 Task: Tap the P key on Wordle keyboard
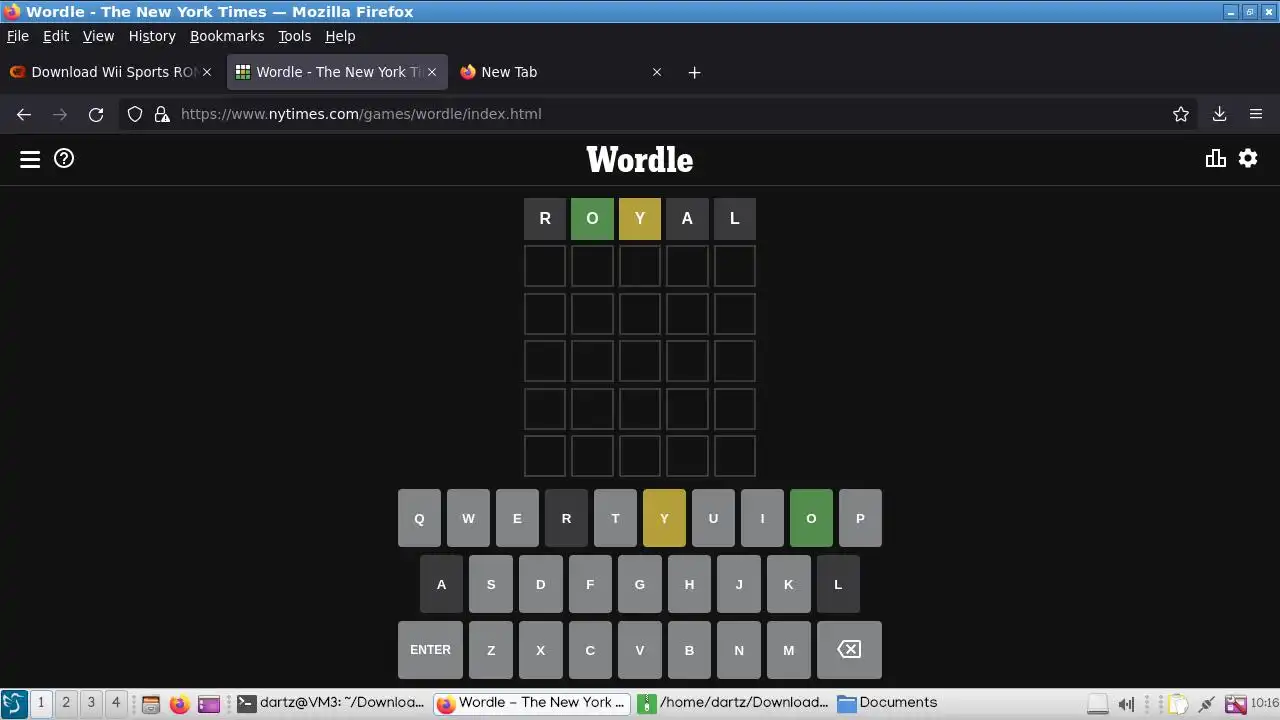[860, 518]
